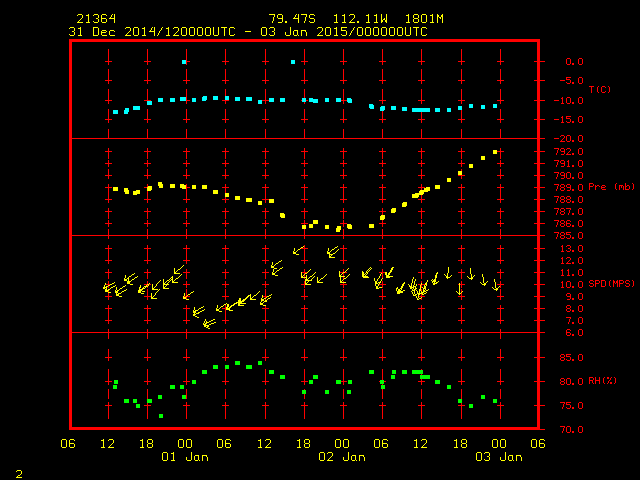Click the 00 hour label above 03 Jan
The width and height of the screenshot is (640, 480).
(x=499, y=444)
